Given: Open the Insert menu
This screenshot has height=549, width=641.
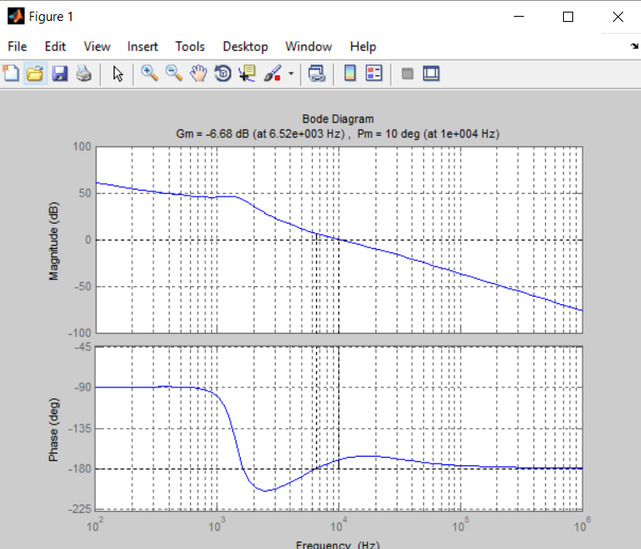Looking at the screenshot, I should tap(142, 46).
